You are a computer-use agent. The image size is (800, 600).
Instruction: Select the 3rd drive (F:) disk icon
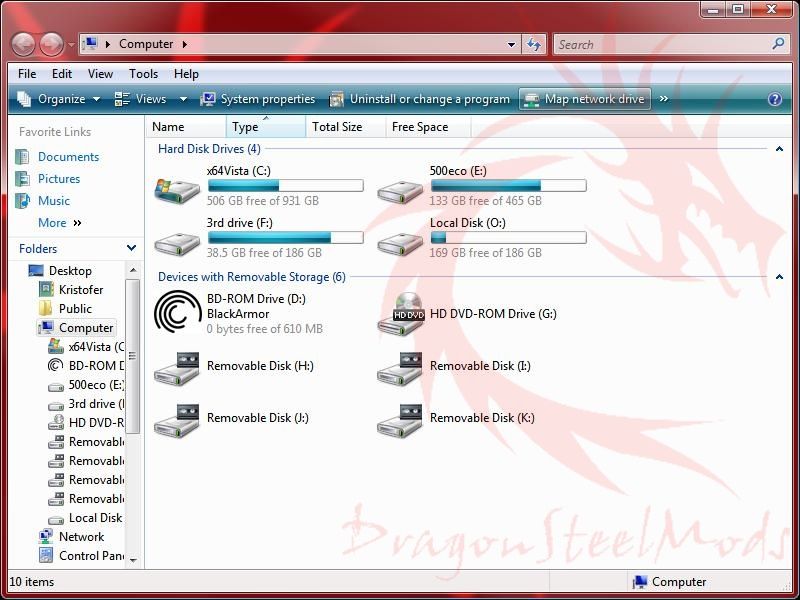(x=177, y=244)
